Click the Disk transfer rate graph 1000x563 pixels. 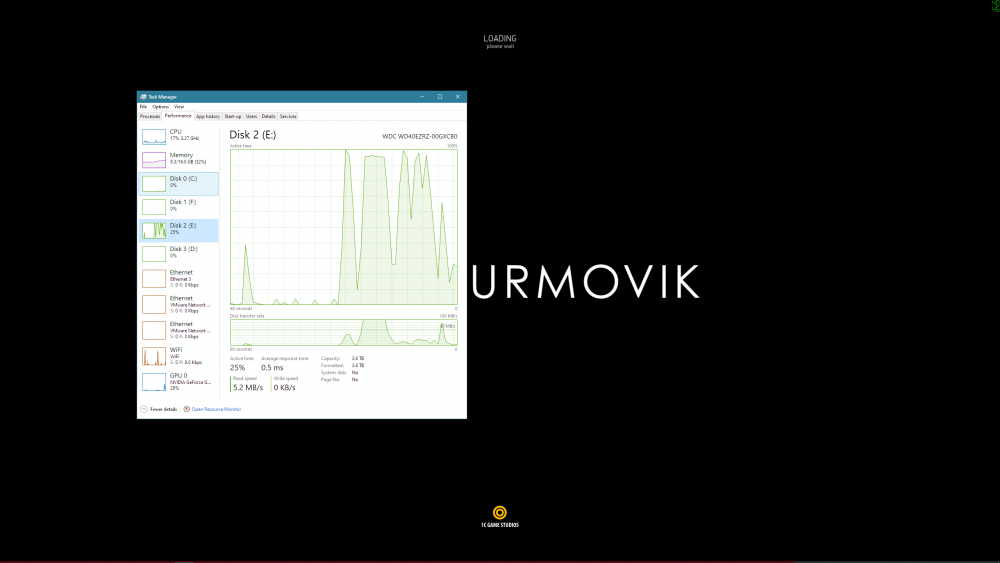[x=344, y=333]
